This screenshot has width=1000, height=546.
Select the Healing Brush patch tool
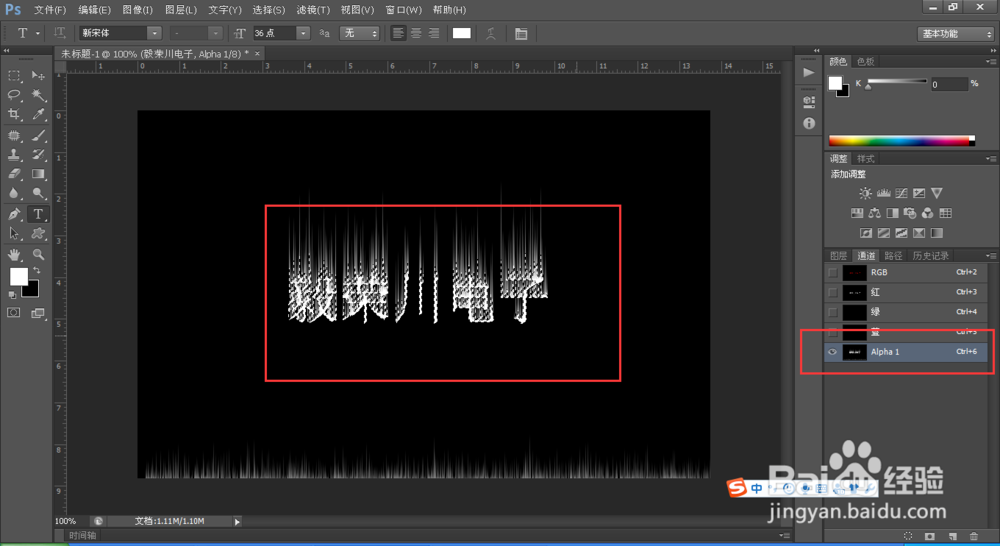coord(14,135)
